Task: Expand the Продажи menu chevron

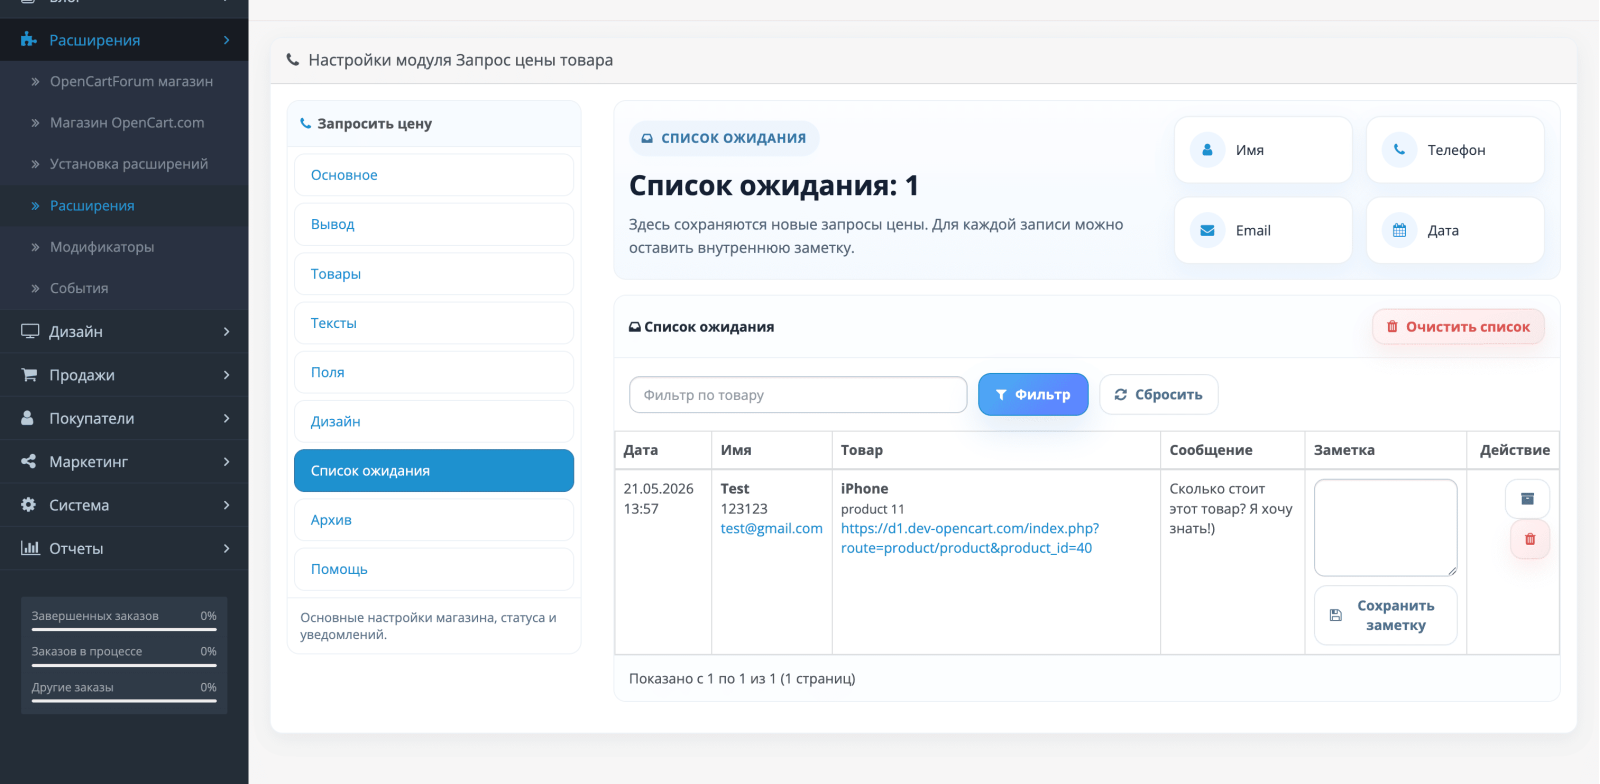Action: click(x=227, y=375)
